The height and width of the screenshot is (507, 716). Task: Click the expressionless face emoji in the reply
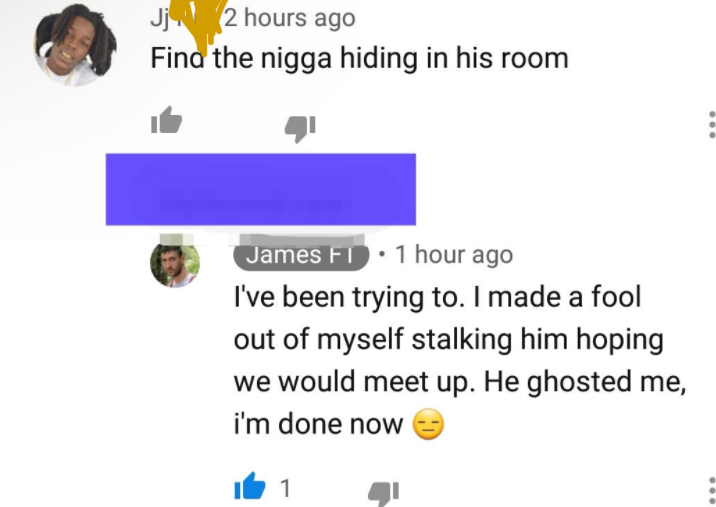point(428,424)
